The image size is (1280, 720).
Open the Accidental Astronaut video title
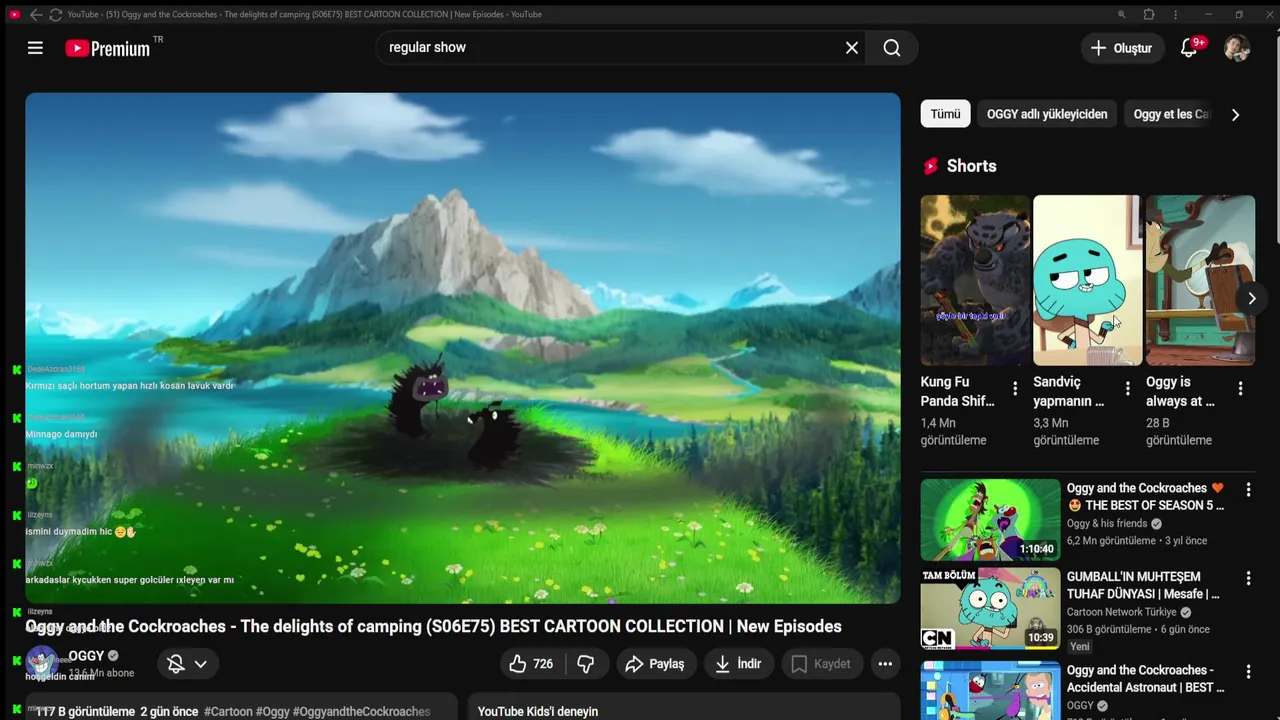click(1146, 679)
